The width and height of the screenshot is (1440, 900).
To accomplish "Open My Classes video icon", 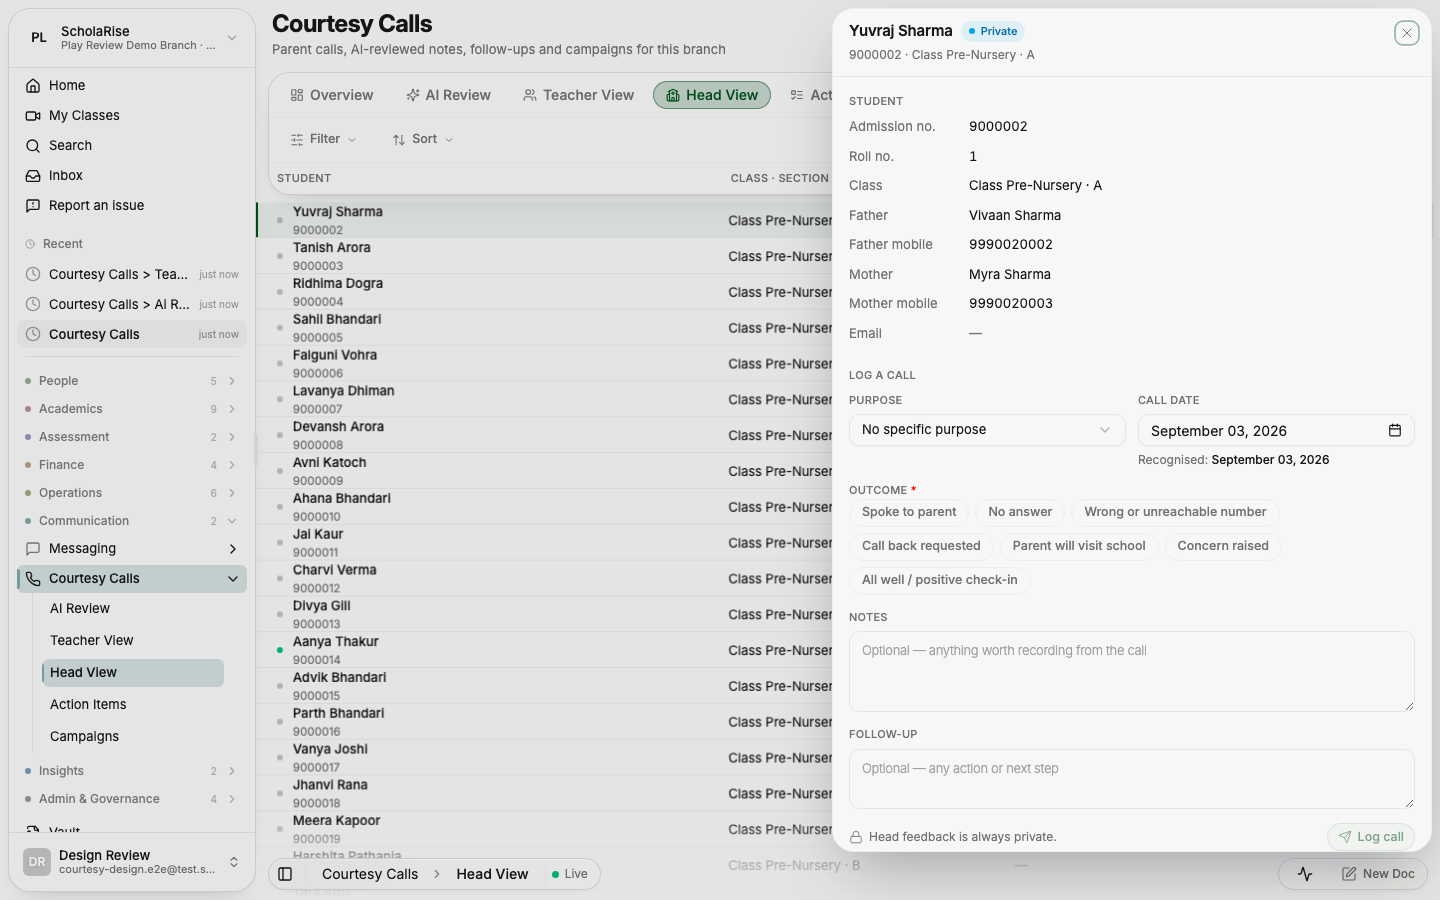I will 33,116.
